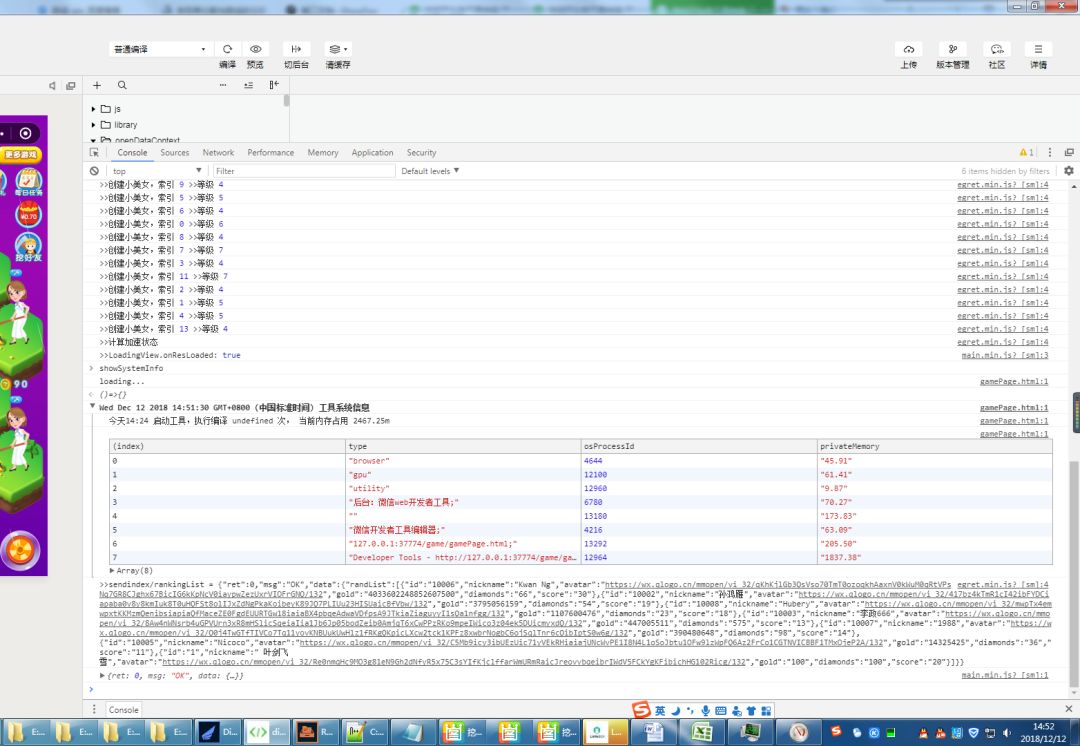The height and width of the screenshot is (746, 1080).
Task: Click the preview (预览) eye icon
Action: 256,49
